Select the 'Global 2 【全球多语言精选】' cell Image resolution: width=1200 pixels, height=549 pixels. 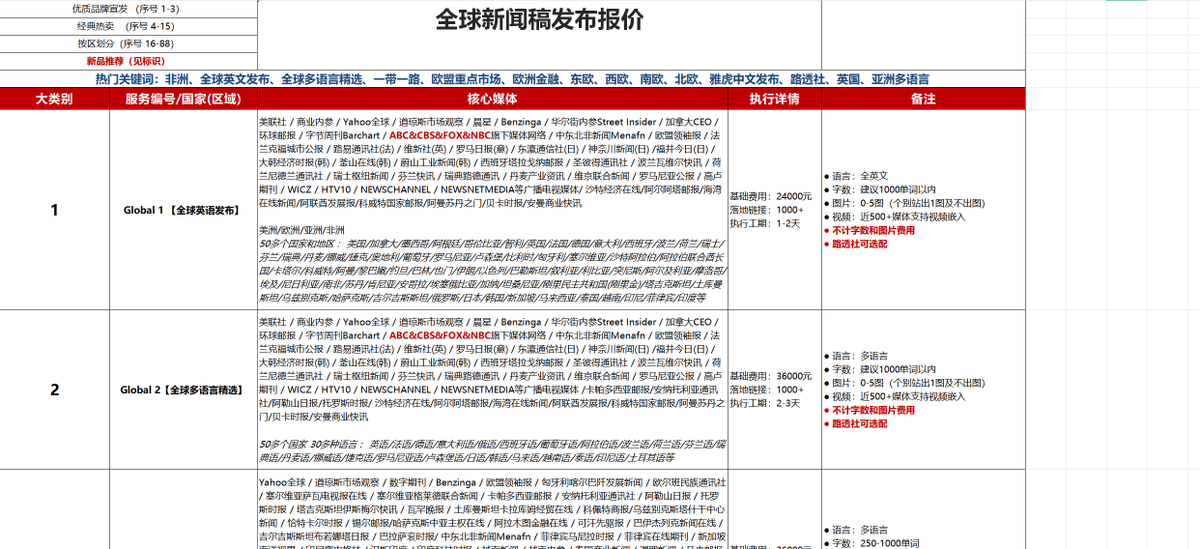coord(182,389)
